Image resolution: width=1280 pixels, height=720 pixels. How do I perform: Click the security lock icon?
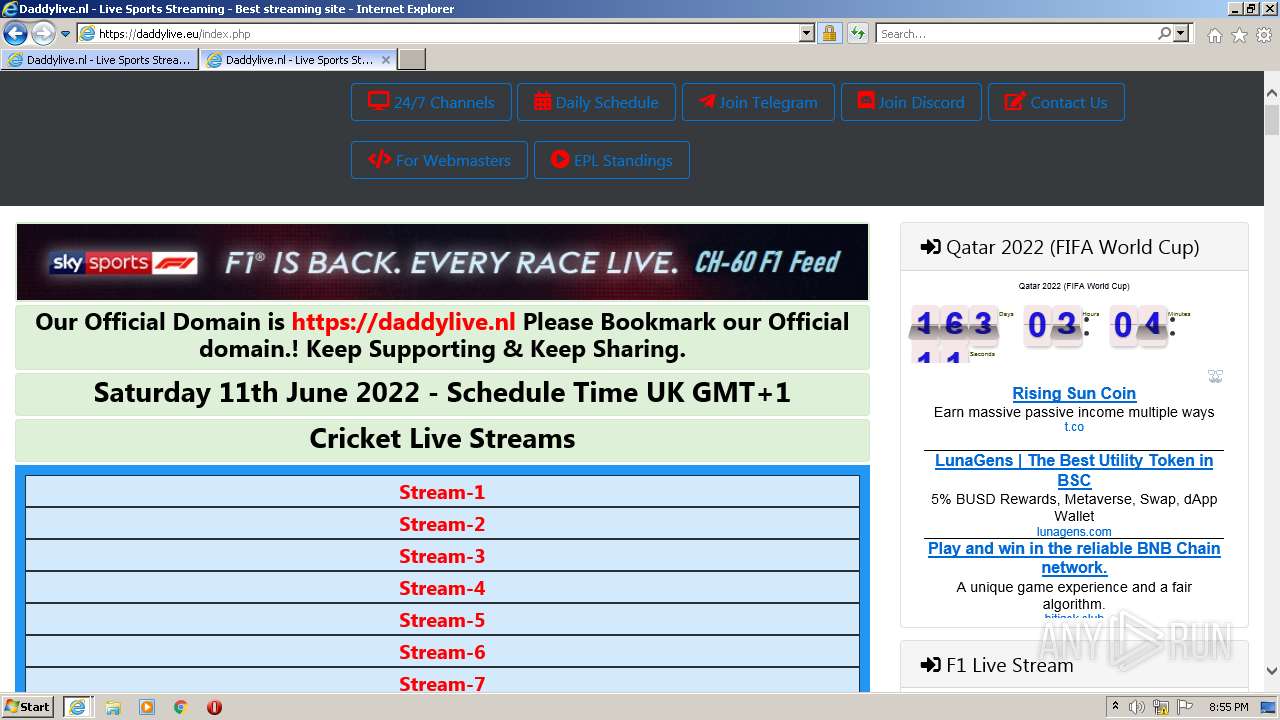829,34
